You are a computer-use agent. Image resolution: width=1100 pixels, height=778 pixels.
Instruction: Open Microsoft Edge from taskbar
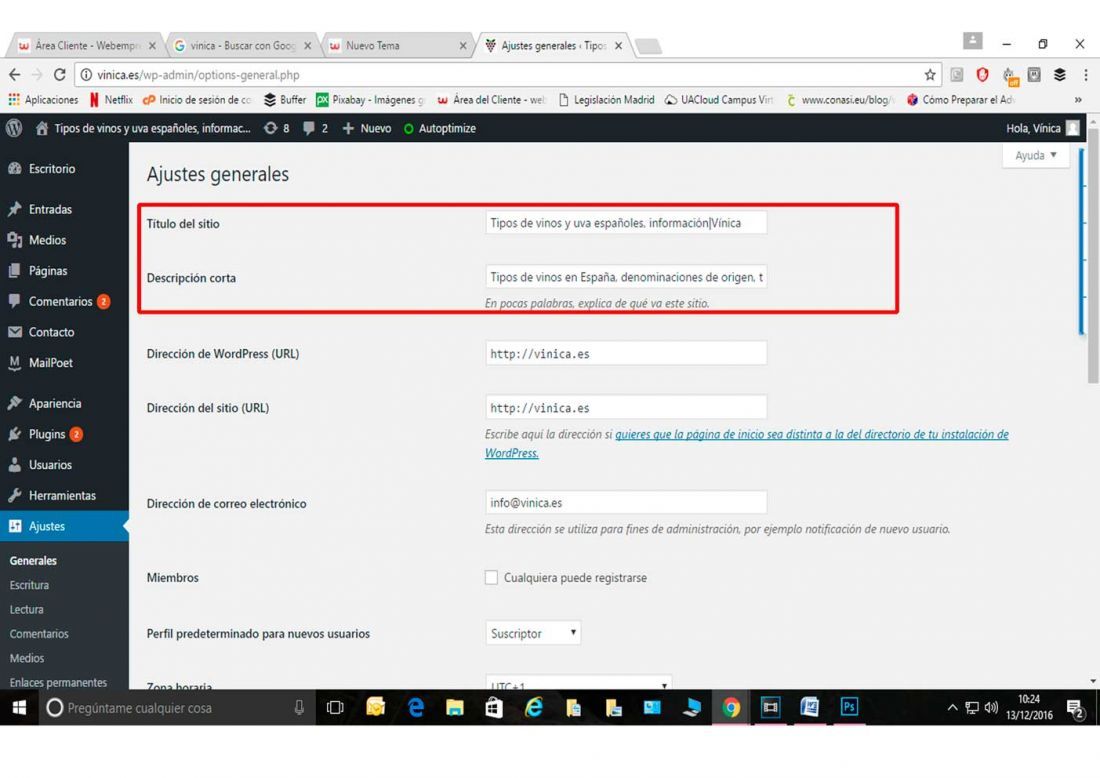(415, 708)
